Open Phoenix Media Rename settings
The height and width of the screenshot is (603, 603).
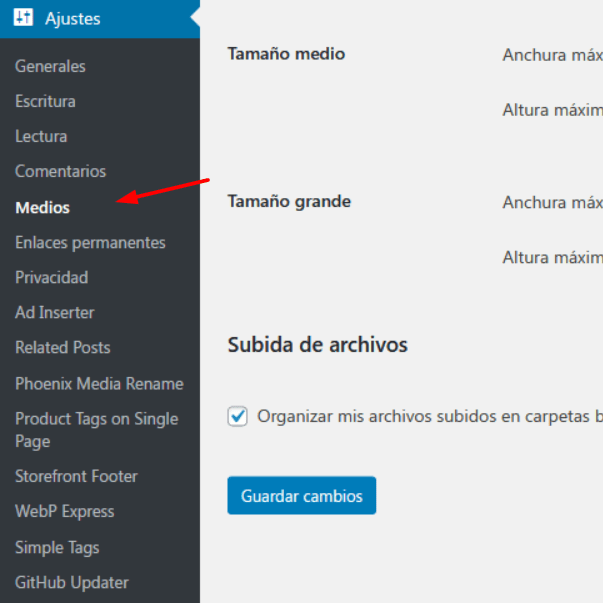99,384
